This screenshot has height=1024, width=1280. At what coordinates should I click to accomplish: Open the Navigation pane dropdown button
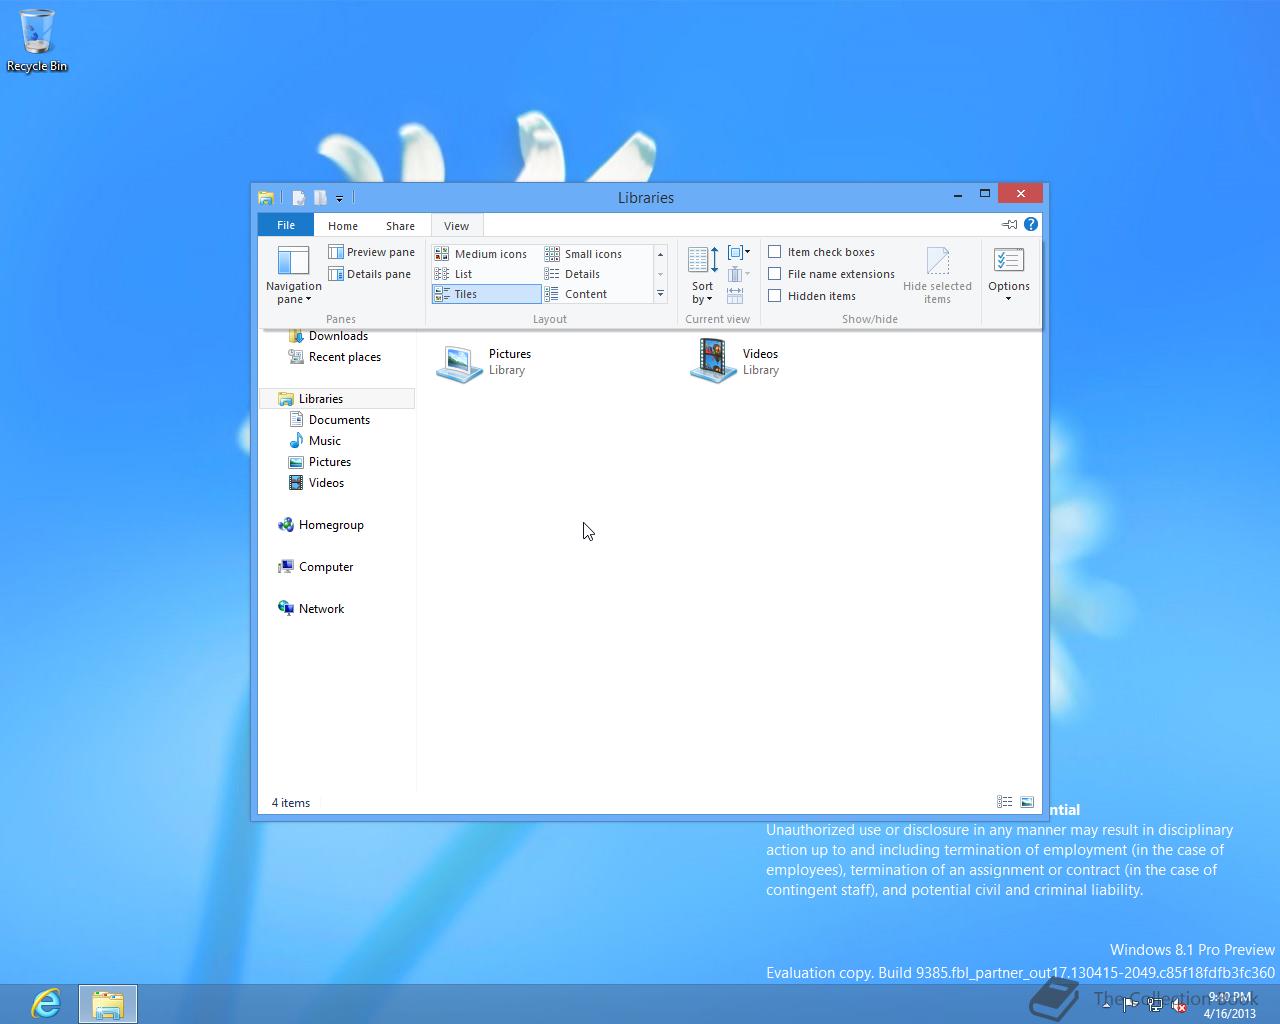click(x=293, y=275)
